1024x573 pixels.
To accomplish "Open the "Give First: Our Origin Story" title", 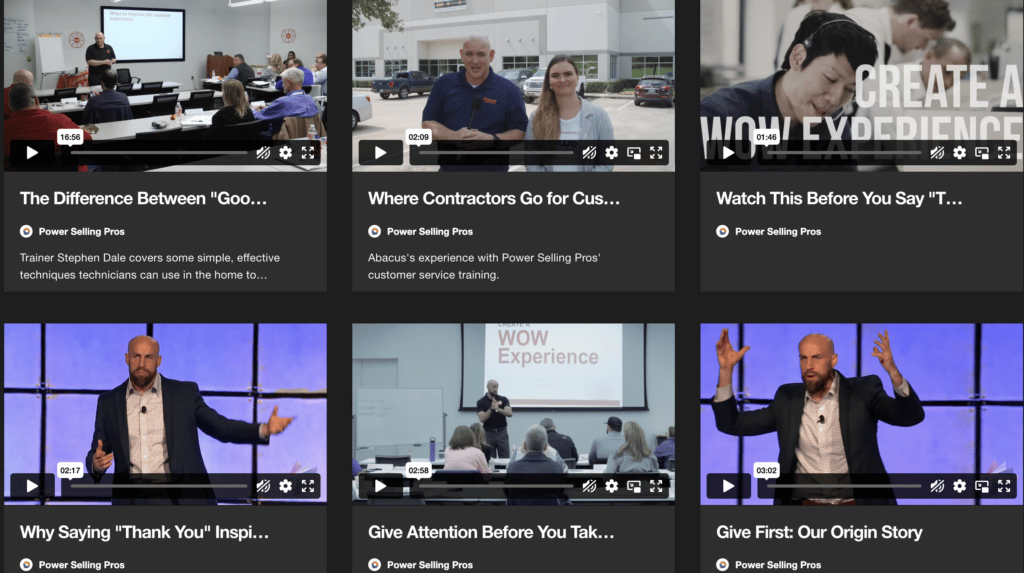I will (x=819, y=532).
